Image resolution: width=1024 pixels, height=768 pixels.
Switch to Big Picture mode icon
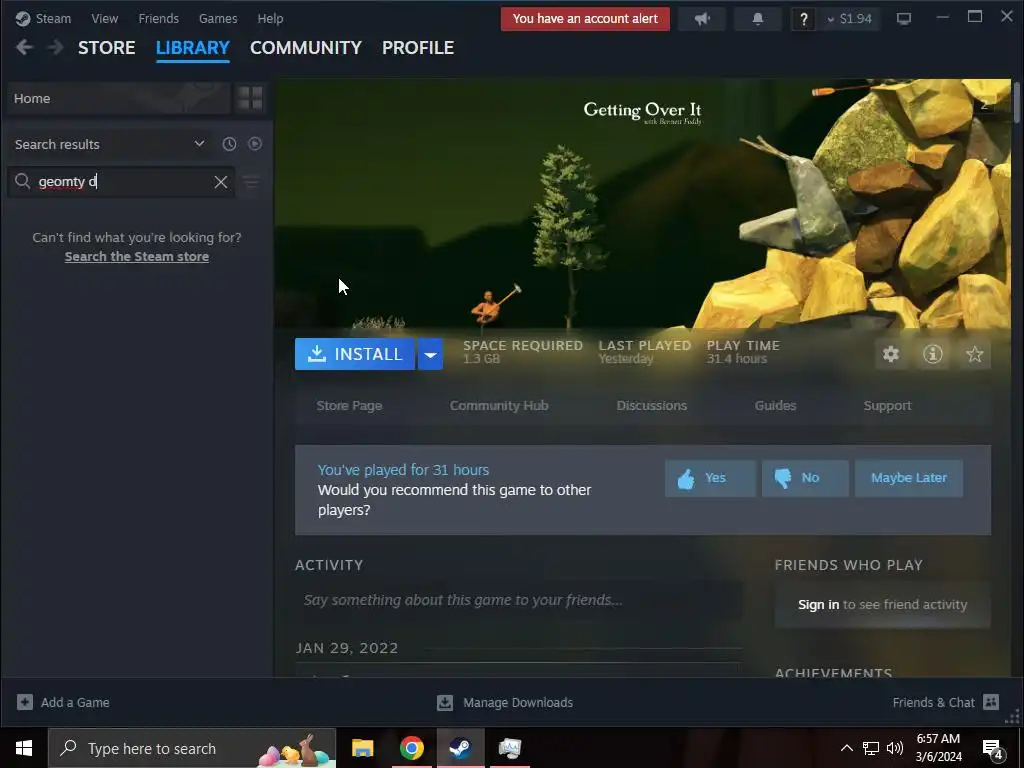tap(904, 19)
